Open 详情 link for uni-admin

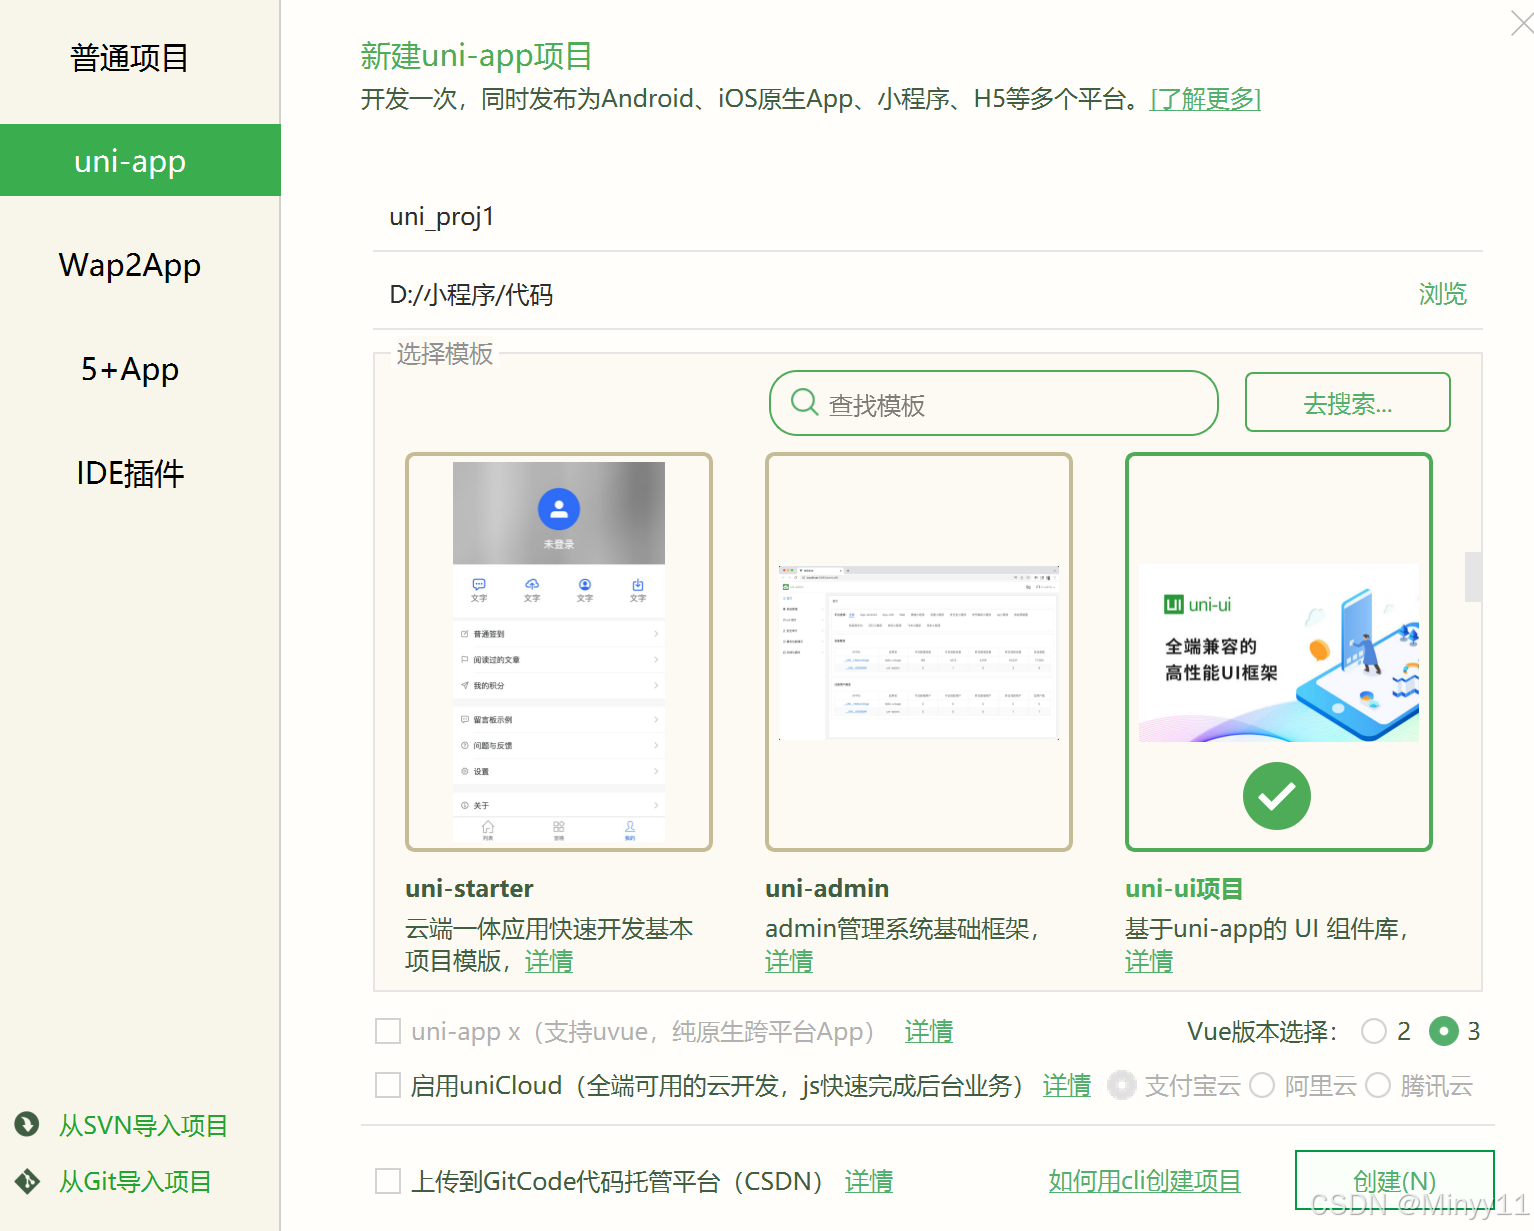[x=789, y=961]
